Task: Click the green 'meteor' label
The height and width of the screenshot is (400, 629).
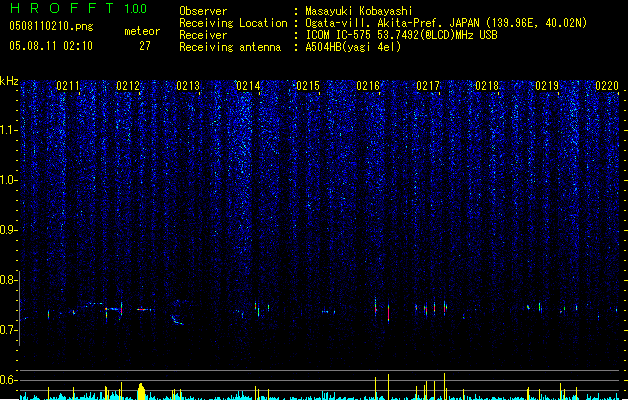Action: 142,31
